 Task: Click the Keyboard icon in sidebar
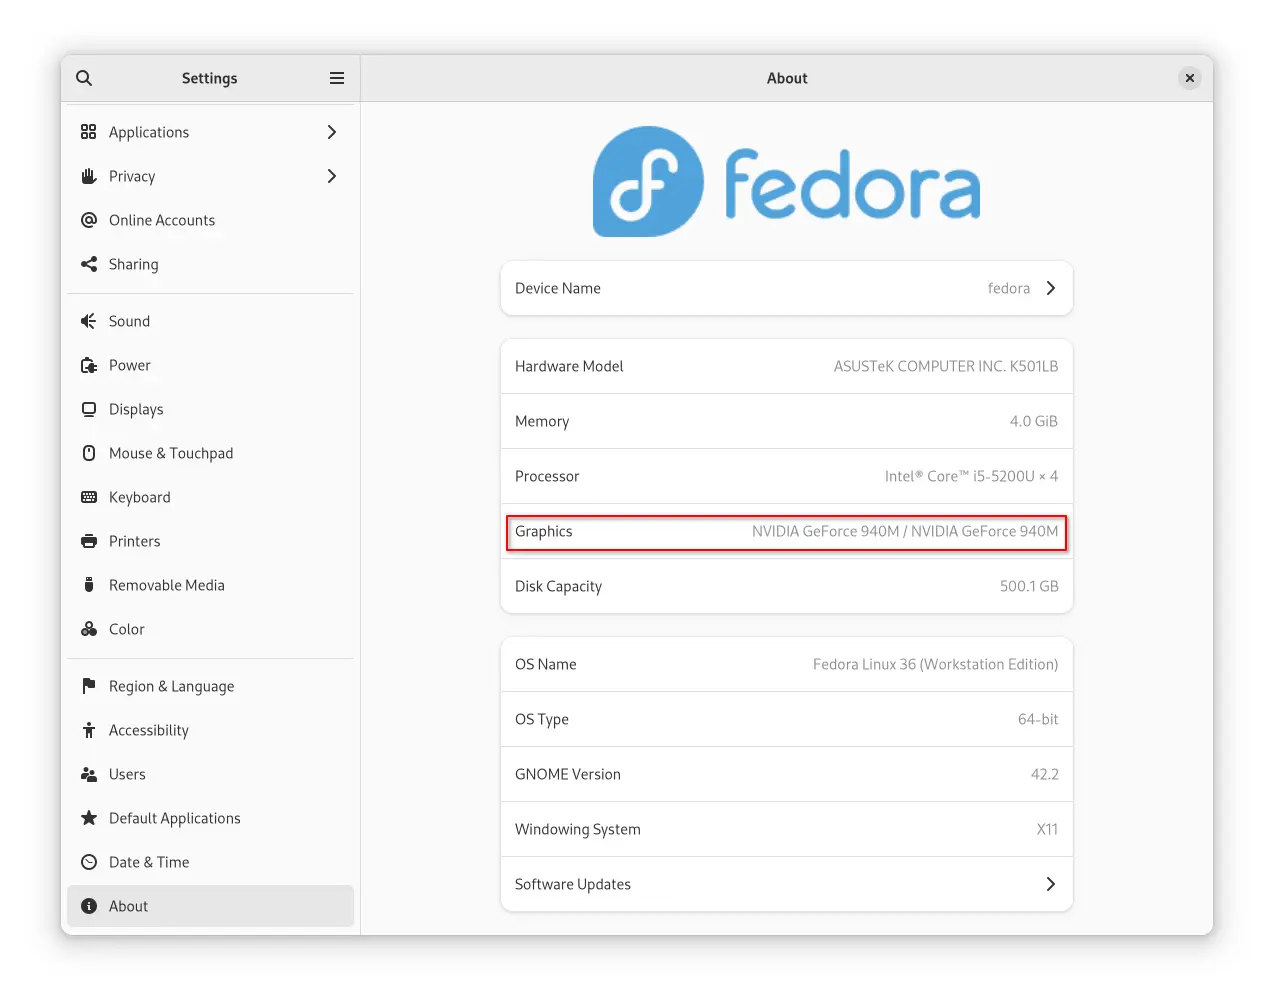pos(89,497)
